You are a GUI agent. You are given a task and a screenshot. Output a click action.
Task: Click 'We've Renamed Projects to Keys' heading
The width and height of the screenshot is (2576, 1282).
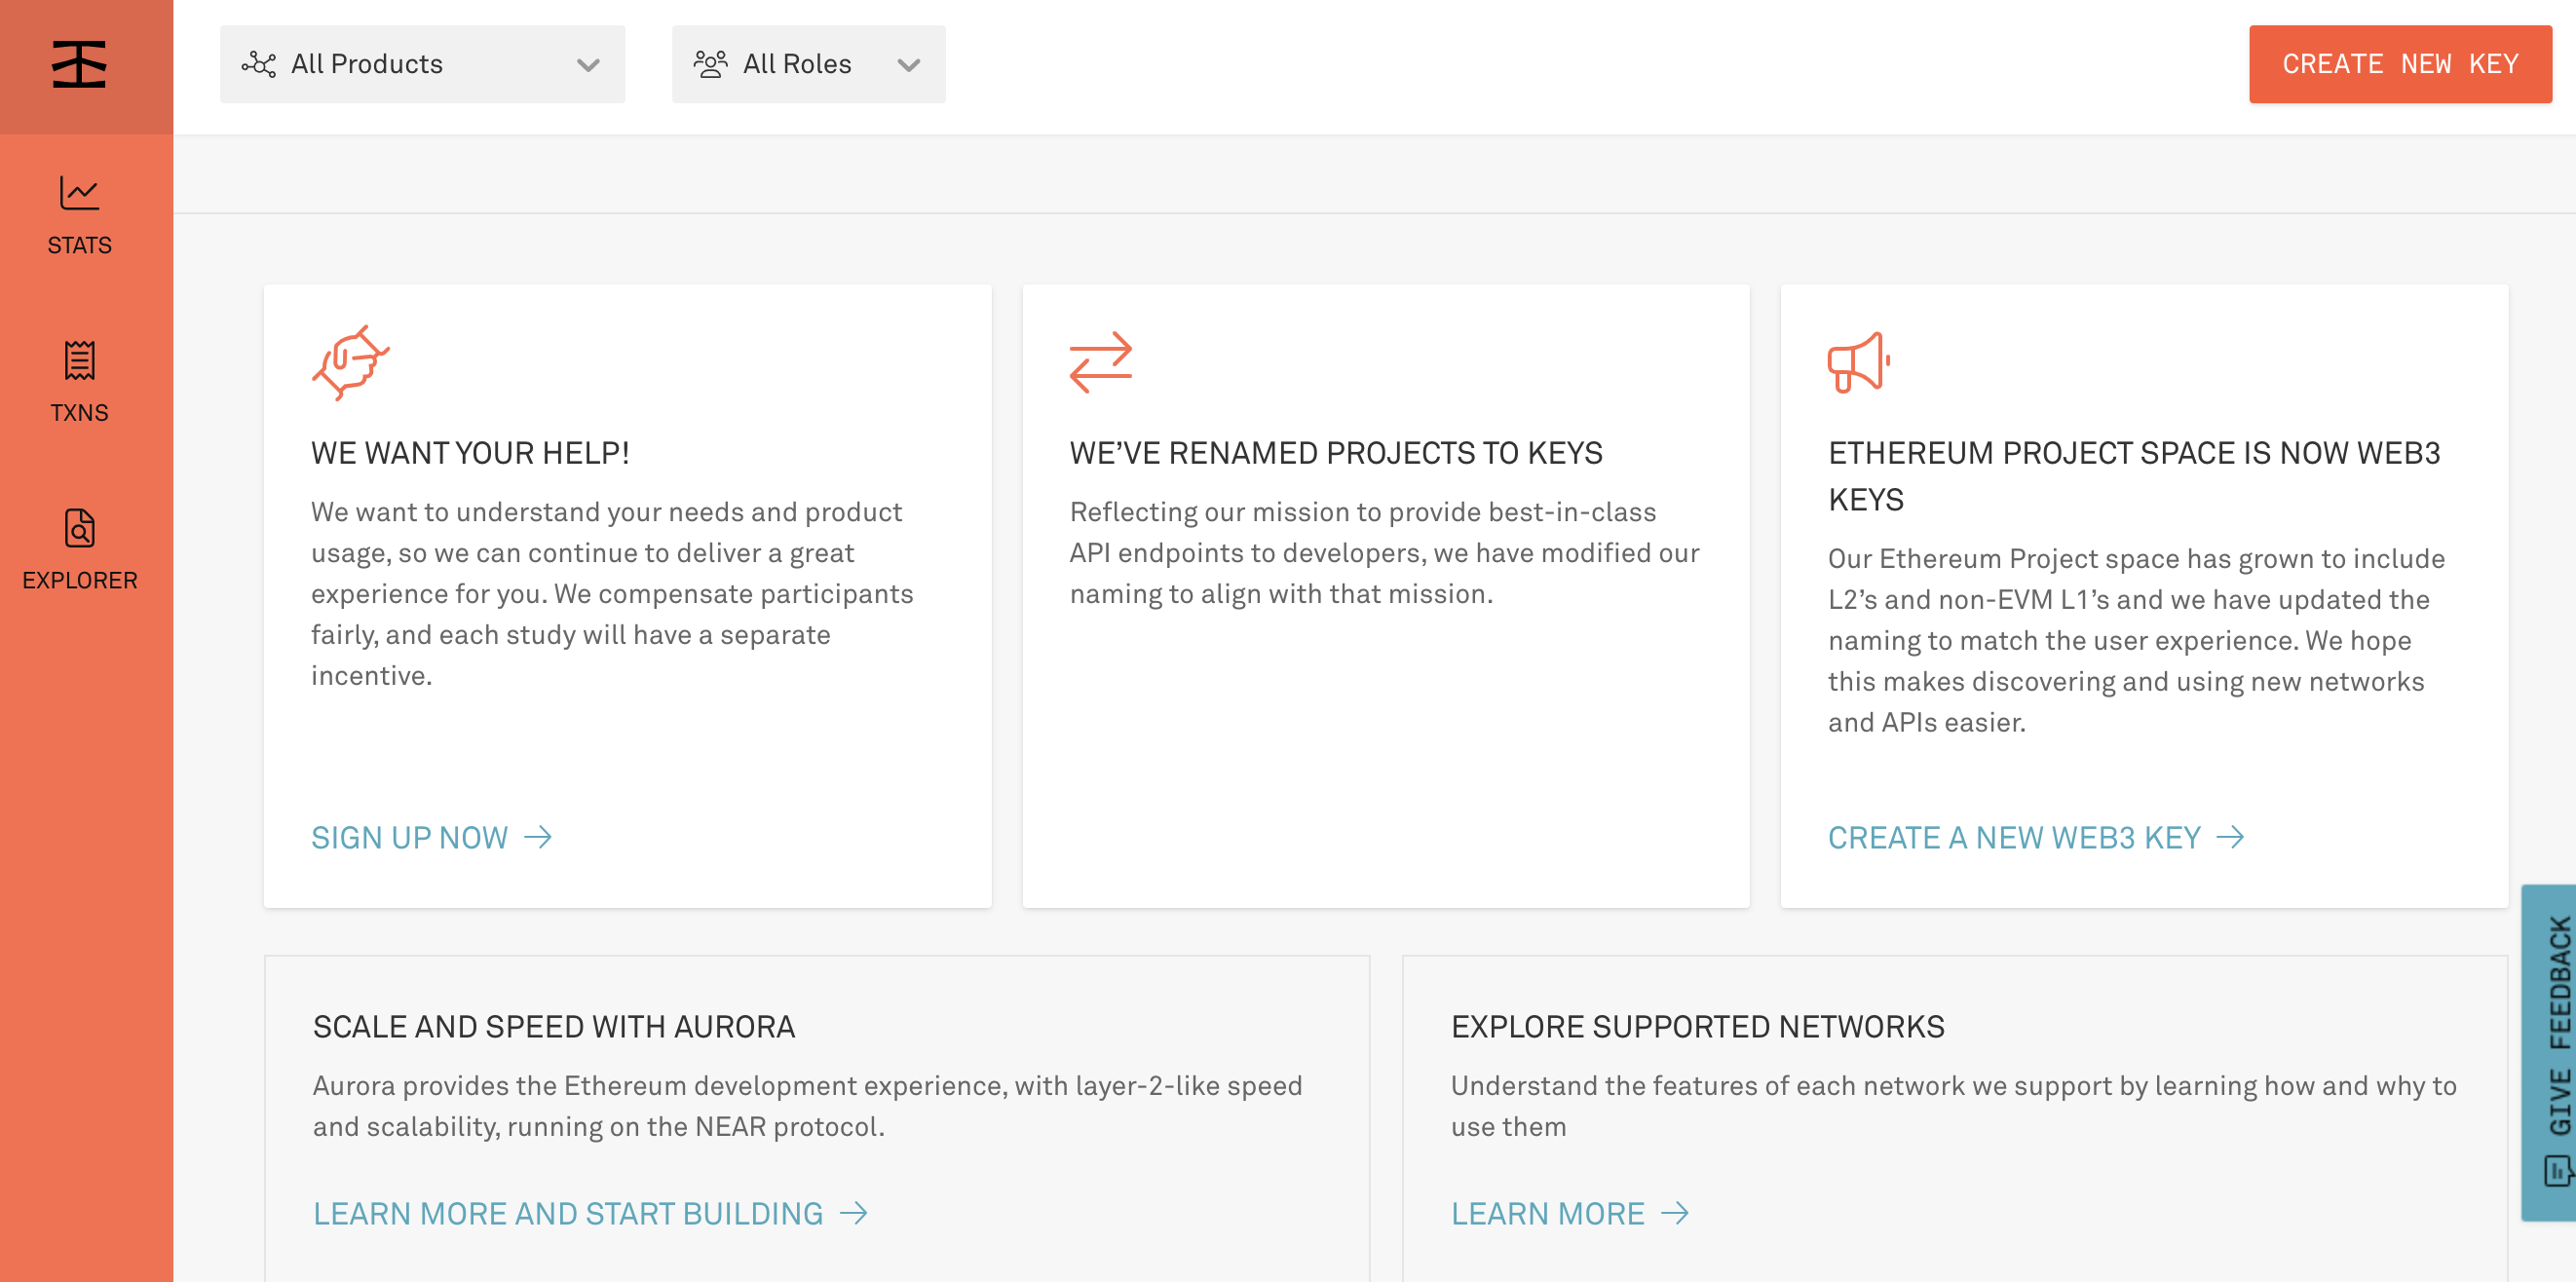click(1336, 452)
